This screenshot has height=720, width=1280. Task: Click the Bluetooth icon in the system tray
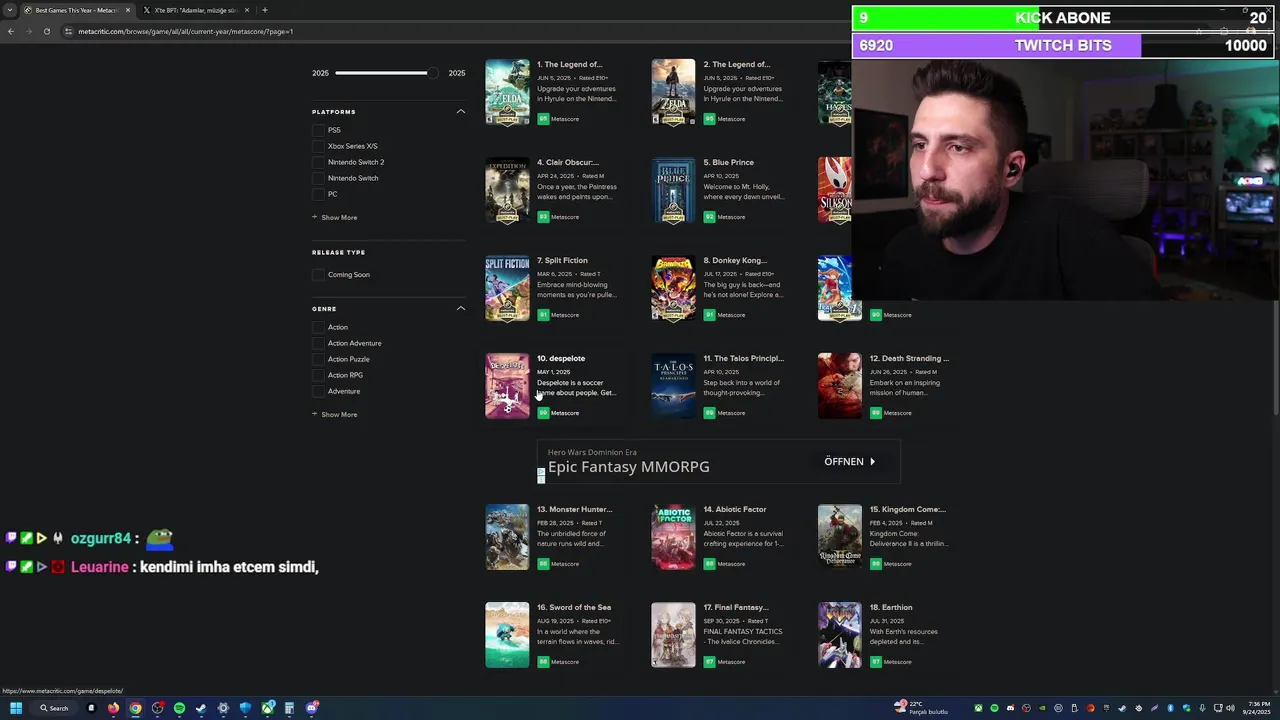pyautogui.click(x=1170, y=708)
